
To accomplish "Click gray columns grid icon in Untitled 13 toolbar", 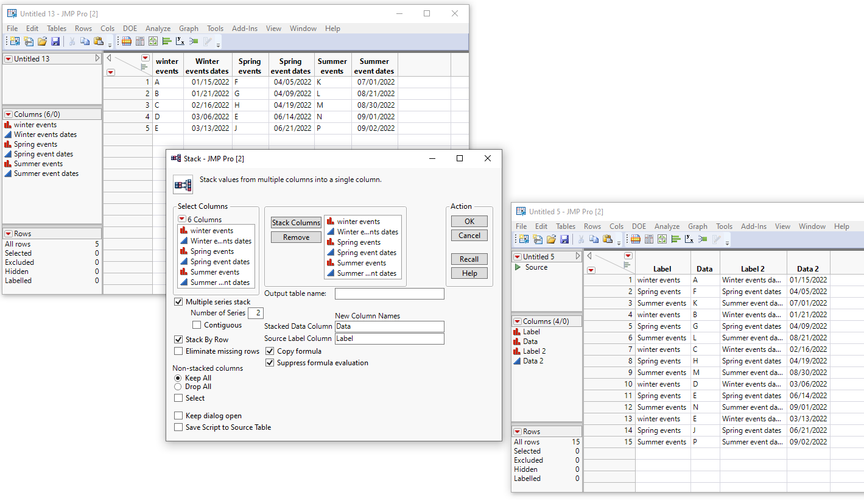I will (x=140, y=41).
